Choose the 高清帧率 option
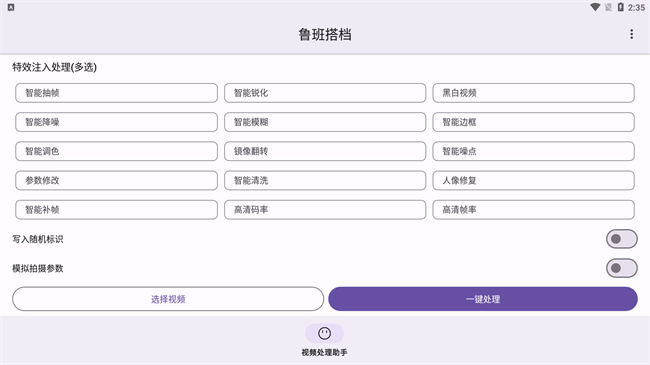This screenshot has height=365, width=650. pyautogui.click(x=534, y=209)
